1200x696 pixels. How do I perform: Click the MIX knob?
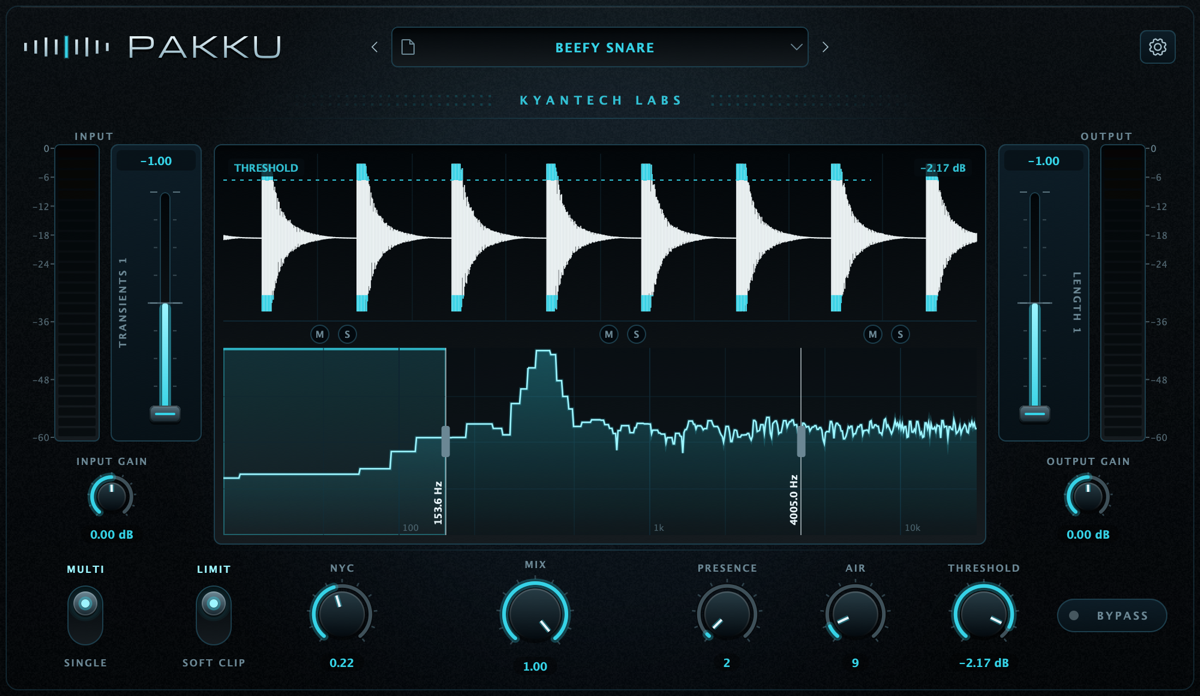point(535,615)
